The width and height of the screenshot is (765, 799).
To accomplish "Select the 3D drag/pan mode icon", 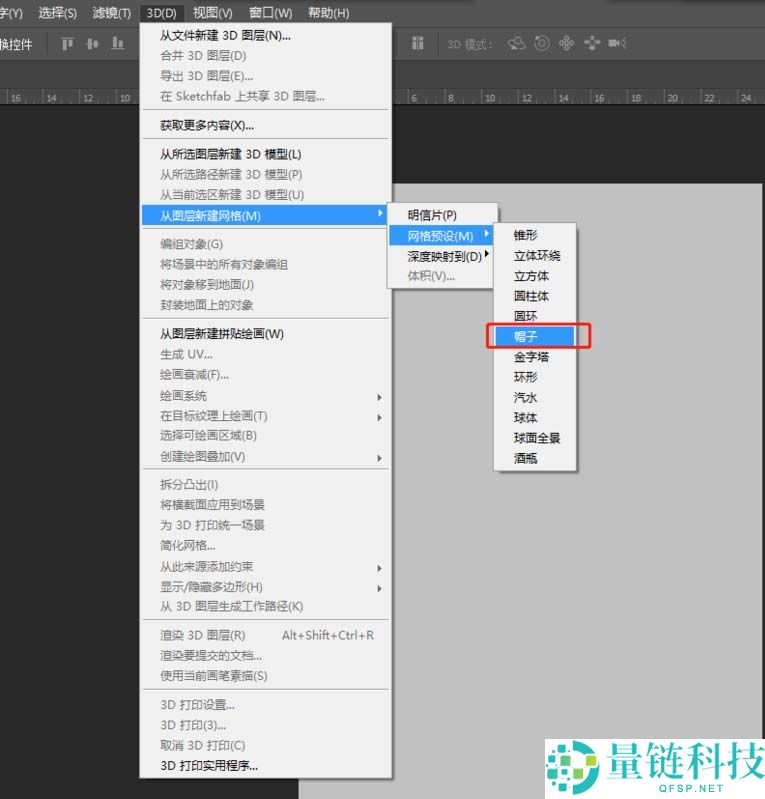I will tap(567, 43).
